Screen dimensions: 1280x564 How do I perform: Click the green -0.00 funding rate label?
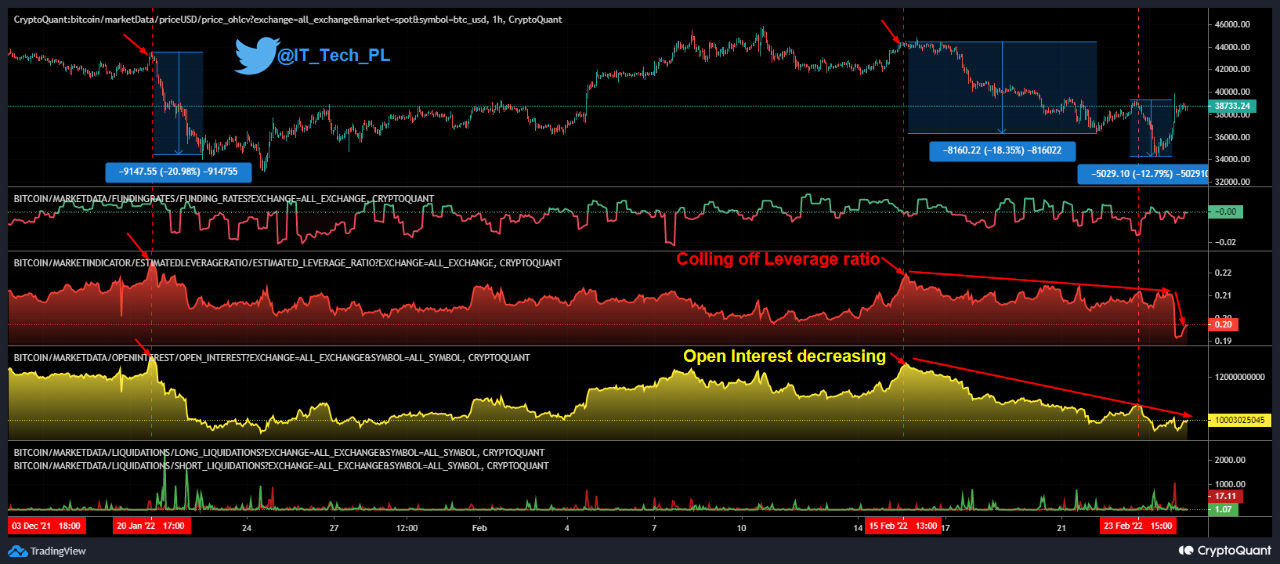[x=1225, y=212]
